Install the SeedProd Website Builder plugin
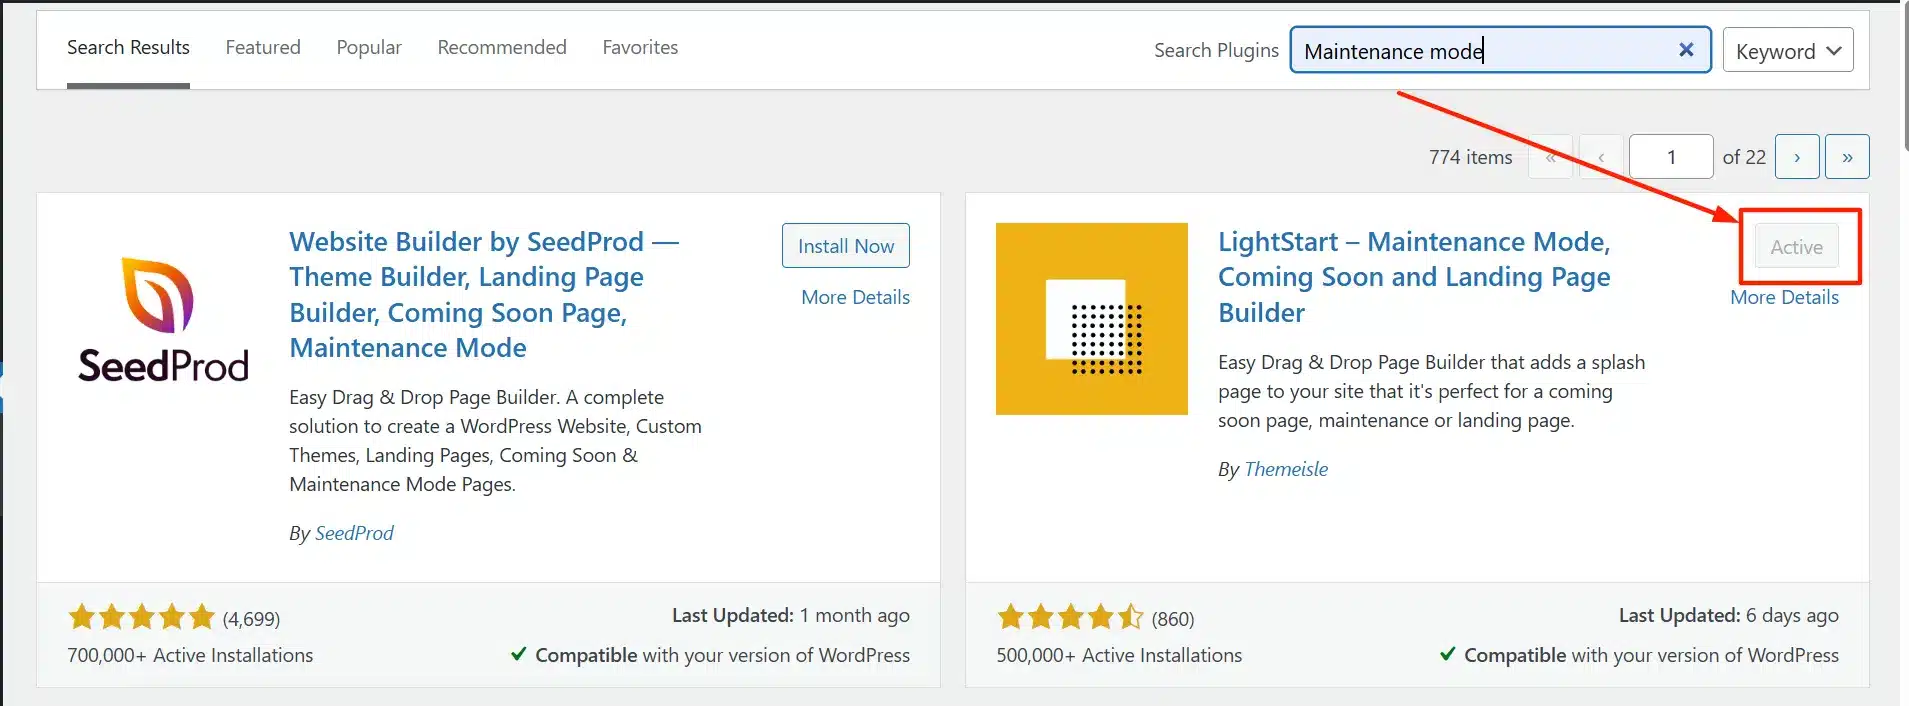1909x706 pixels. 846,246
